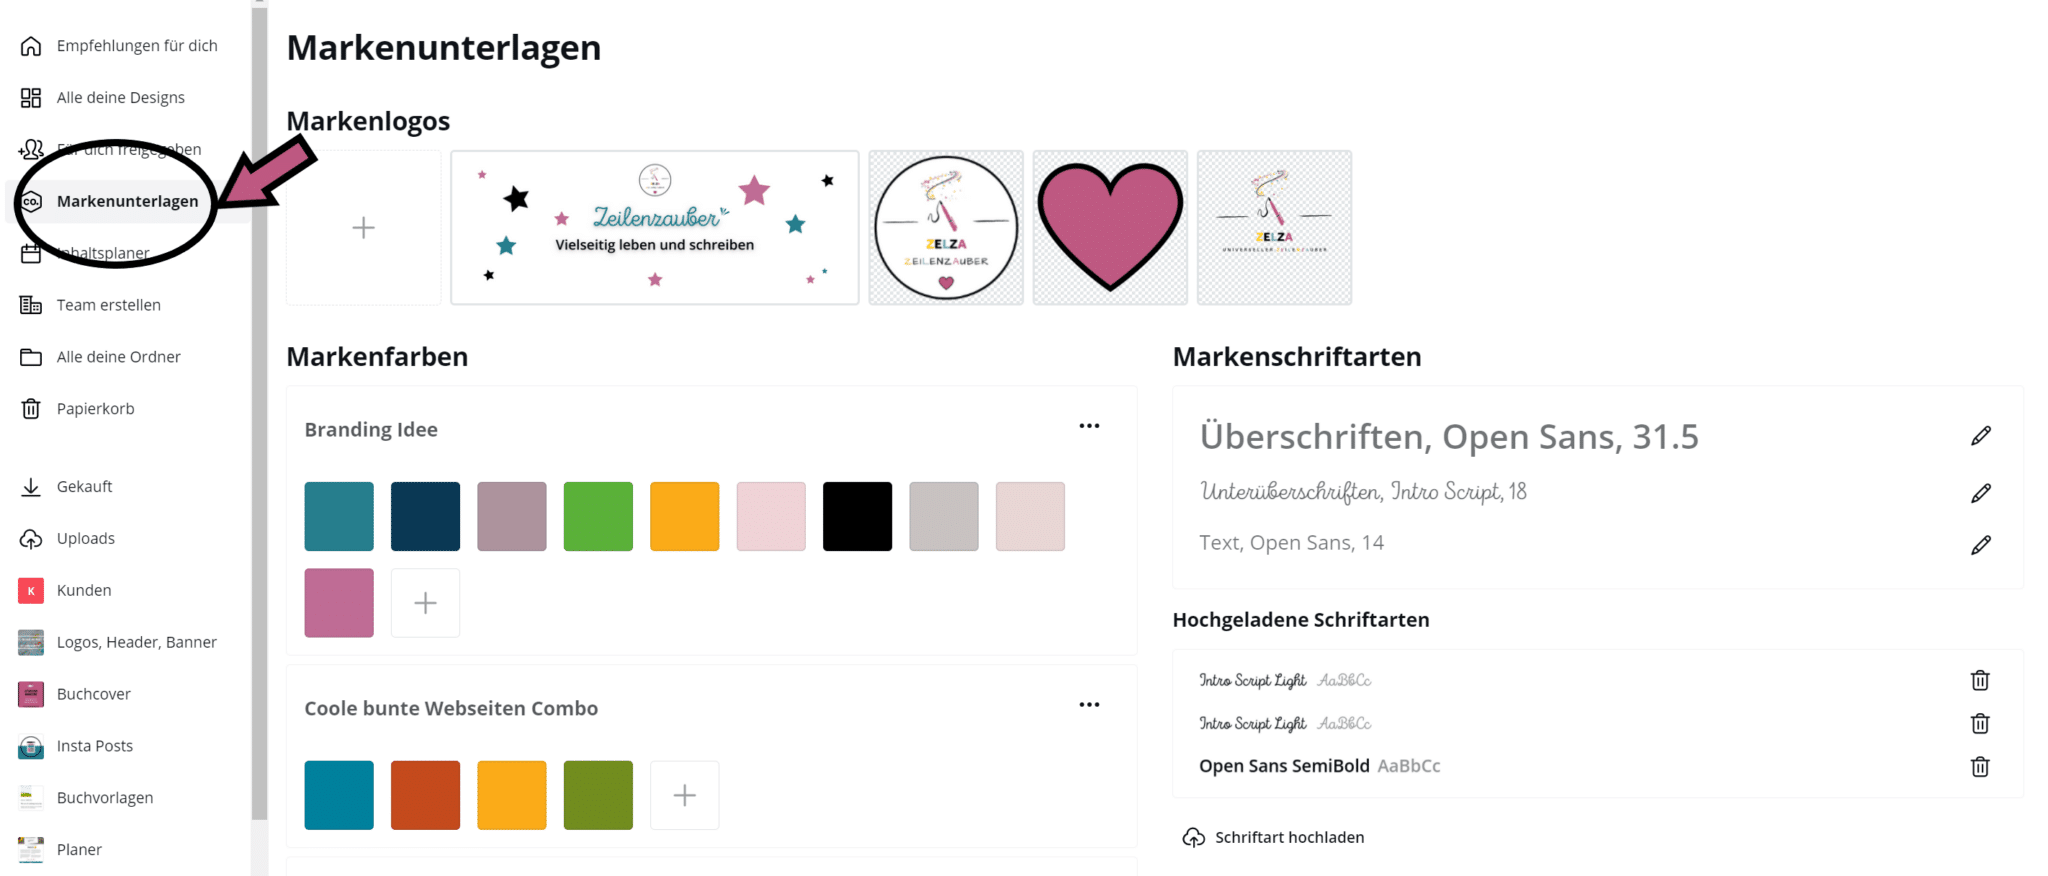The width and height of the screenshot is (2048, 876).
Task: Delete the Open Sans SemiBold font
Action: [1979, 767]
